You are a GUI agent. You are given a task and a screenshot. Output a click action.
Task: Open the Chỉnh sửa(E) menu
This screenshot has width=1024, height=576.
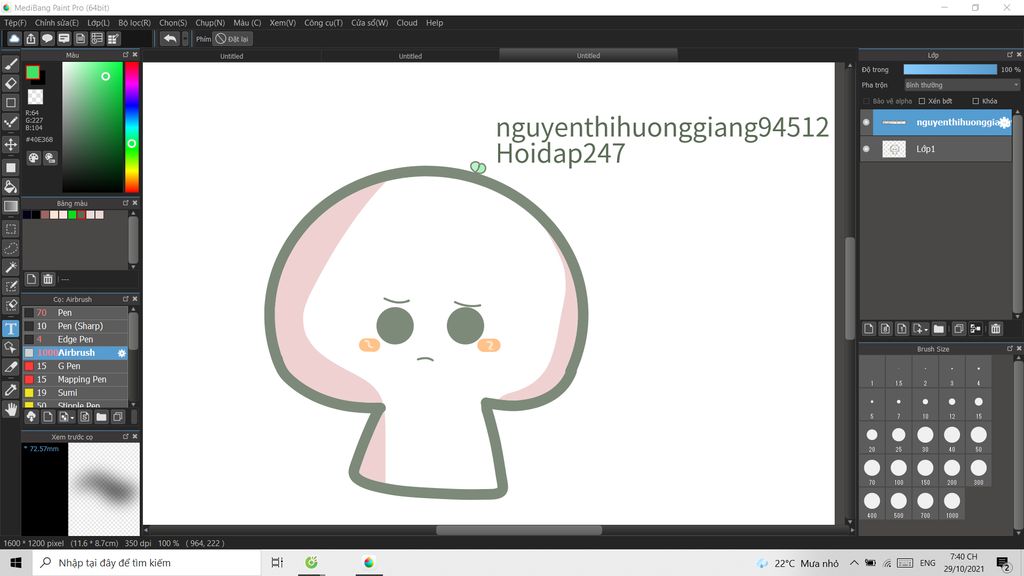pyautogui.click(x=57, y=23)
